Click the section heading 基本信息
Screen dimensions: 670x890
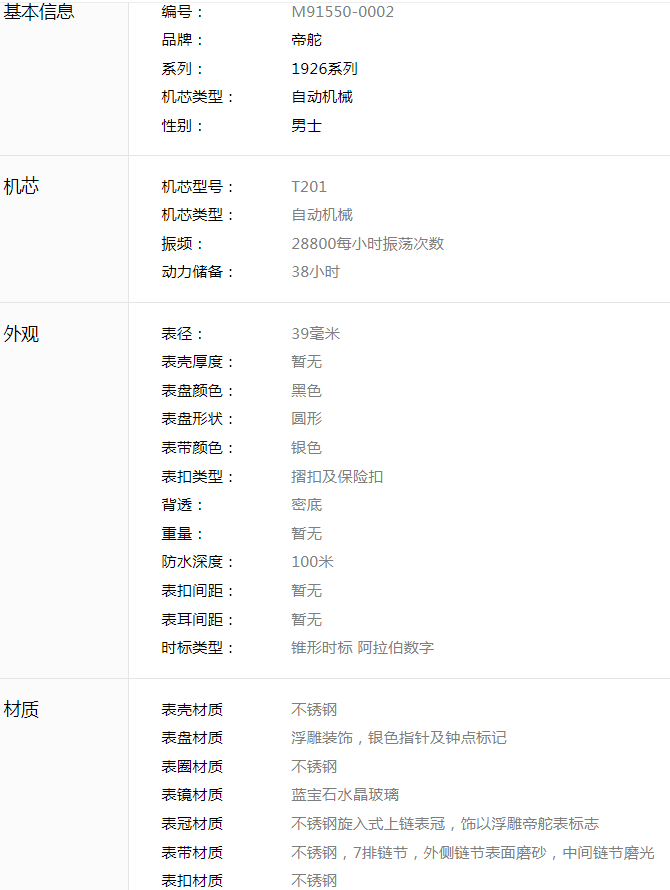pos(39,12)
